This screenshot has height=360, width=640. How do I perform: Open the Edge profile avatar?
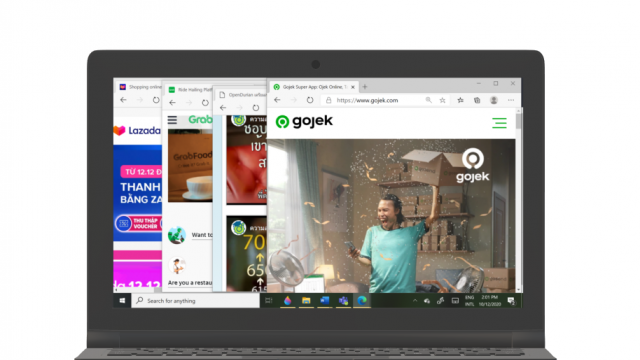click(493, 100)
